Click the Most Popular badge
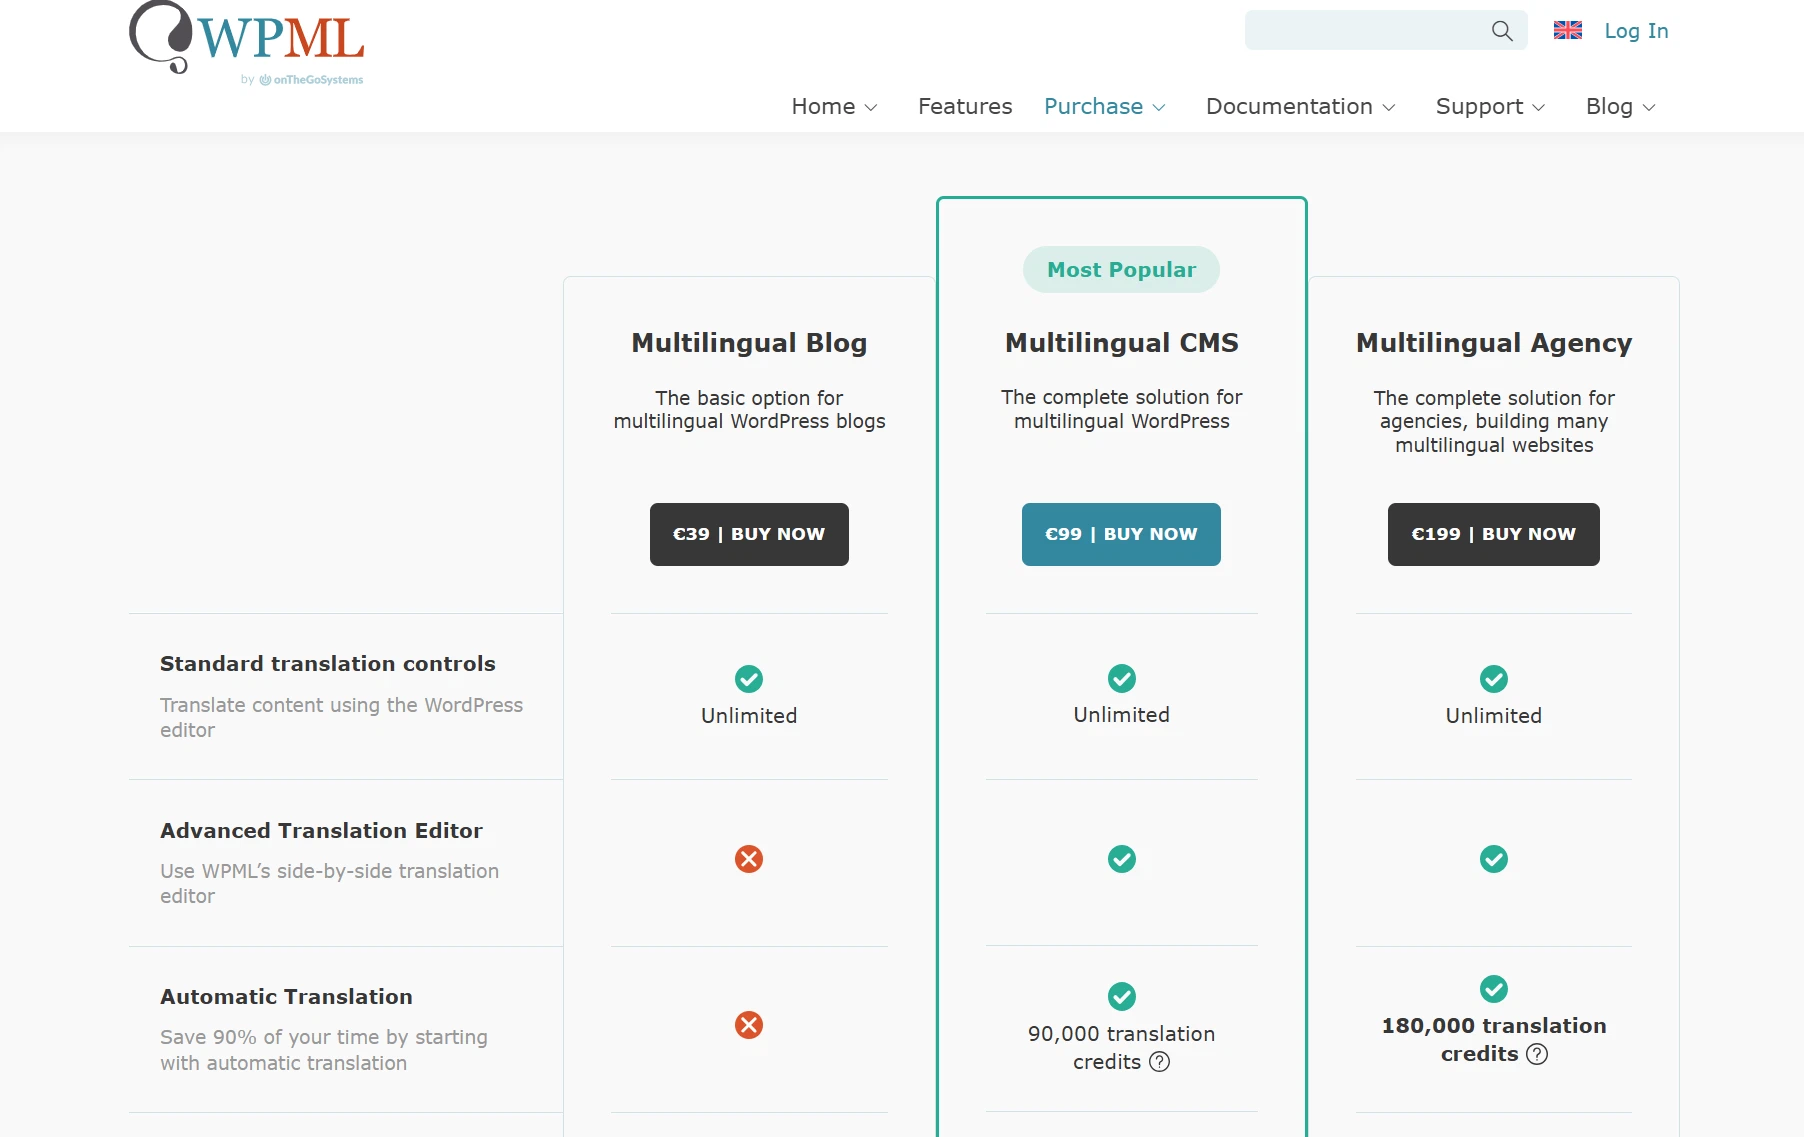 pos(1121,270)
